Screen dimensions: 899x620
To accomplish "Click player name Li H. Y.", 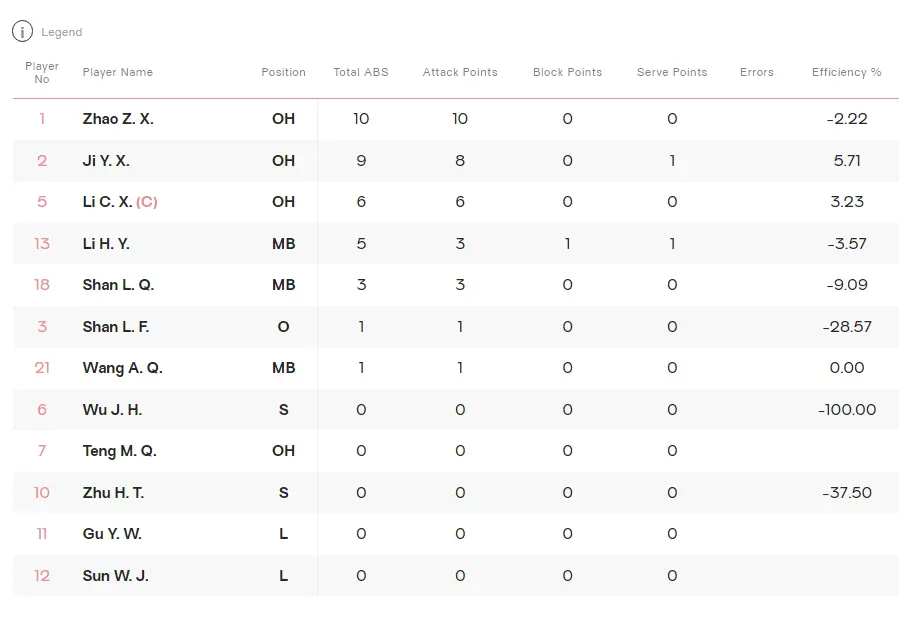I will 106,244.
